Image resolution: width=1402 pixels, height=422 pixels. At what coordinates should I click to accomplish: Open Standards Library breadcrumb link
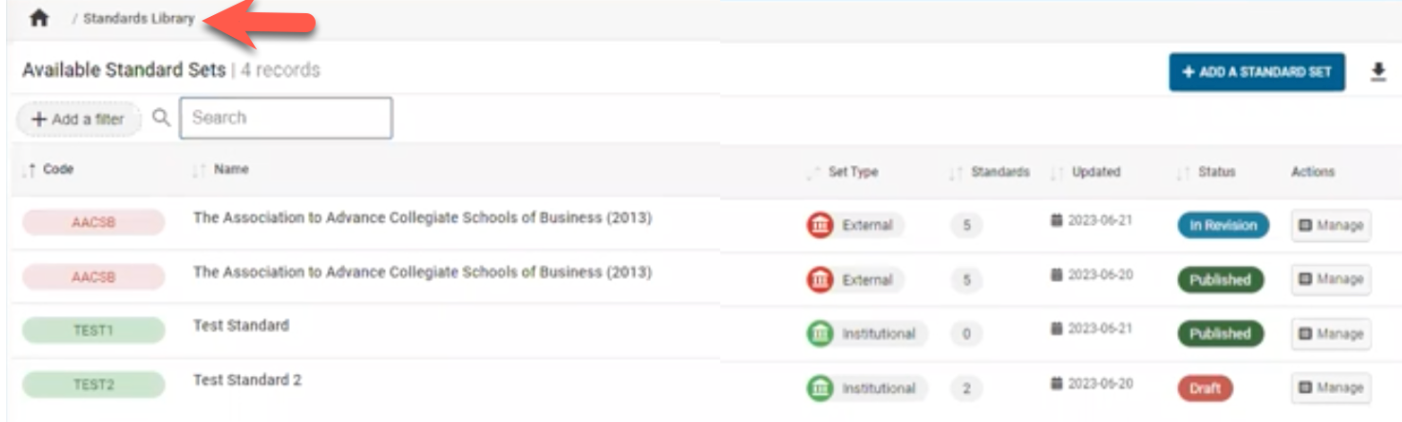pos(138,19)
